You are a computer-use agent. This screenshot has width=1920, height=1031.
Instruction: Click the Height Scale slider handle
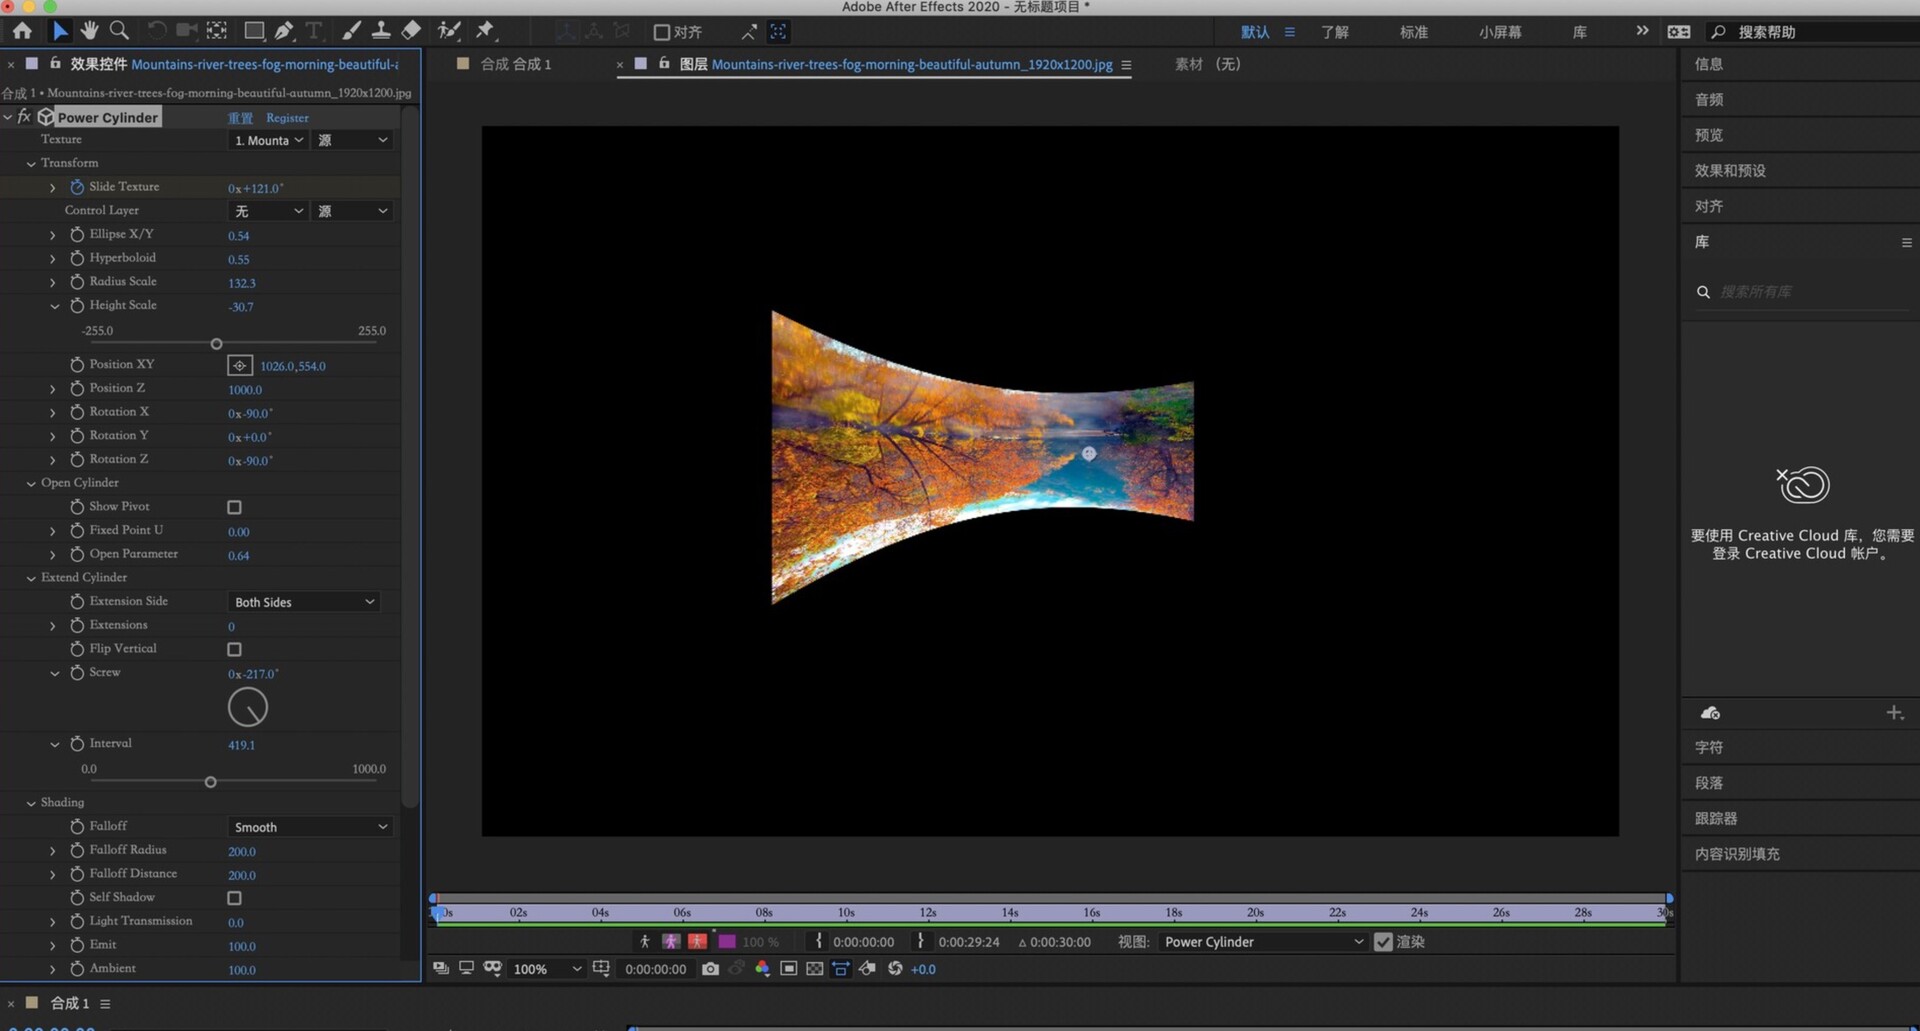tap(216, 344)
